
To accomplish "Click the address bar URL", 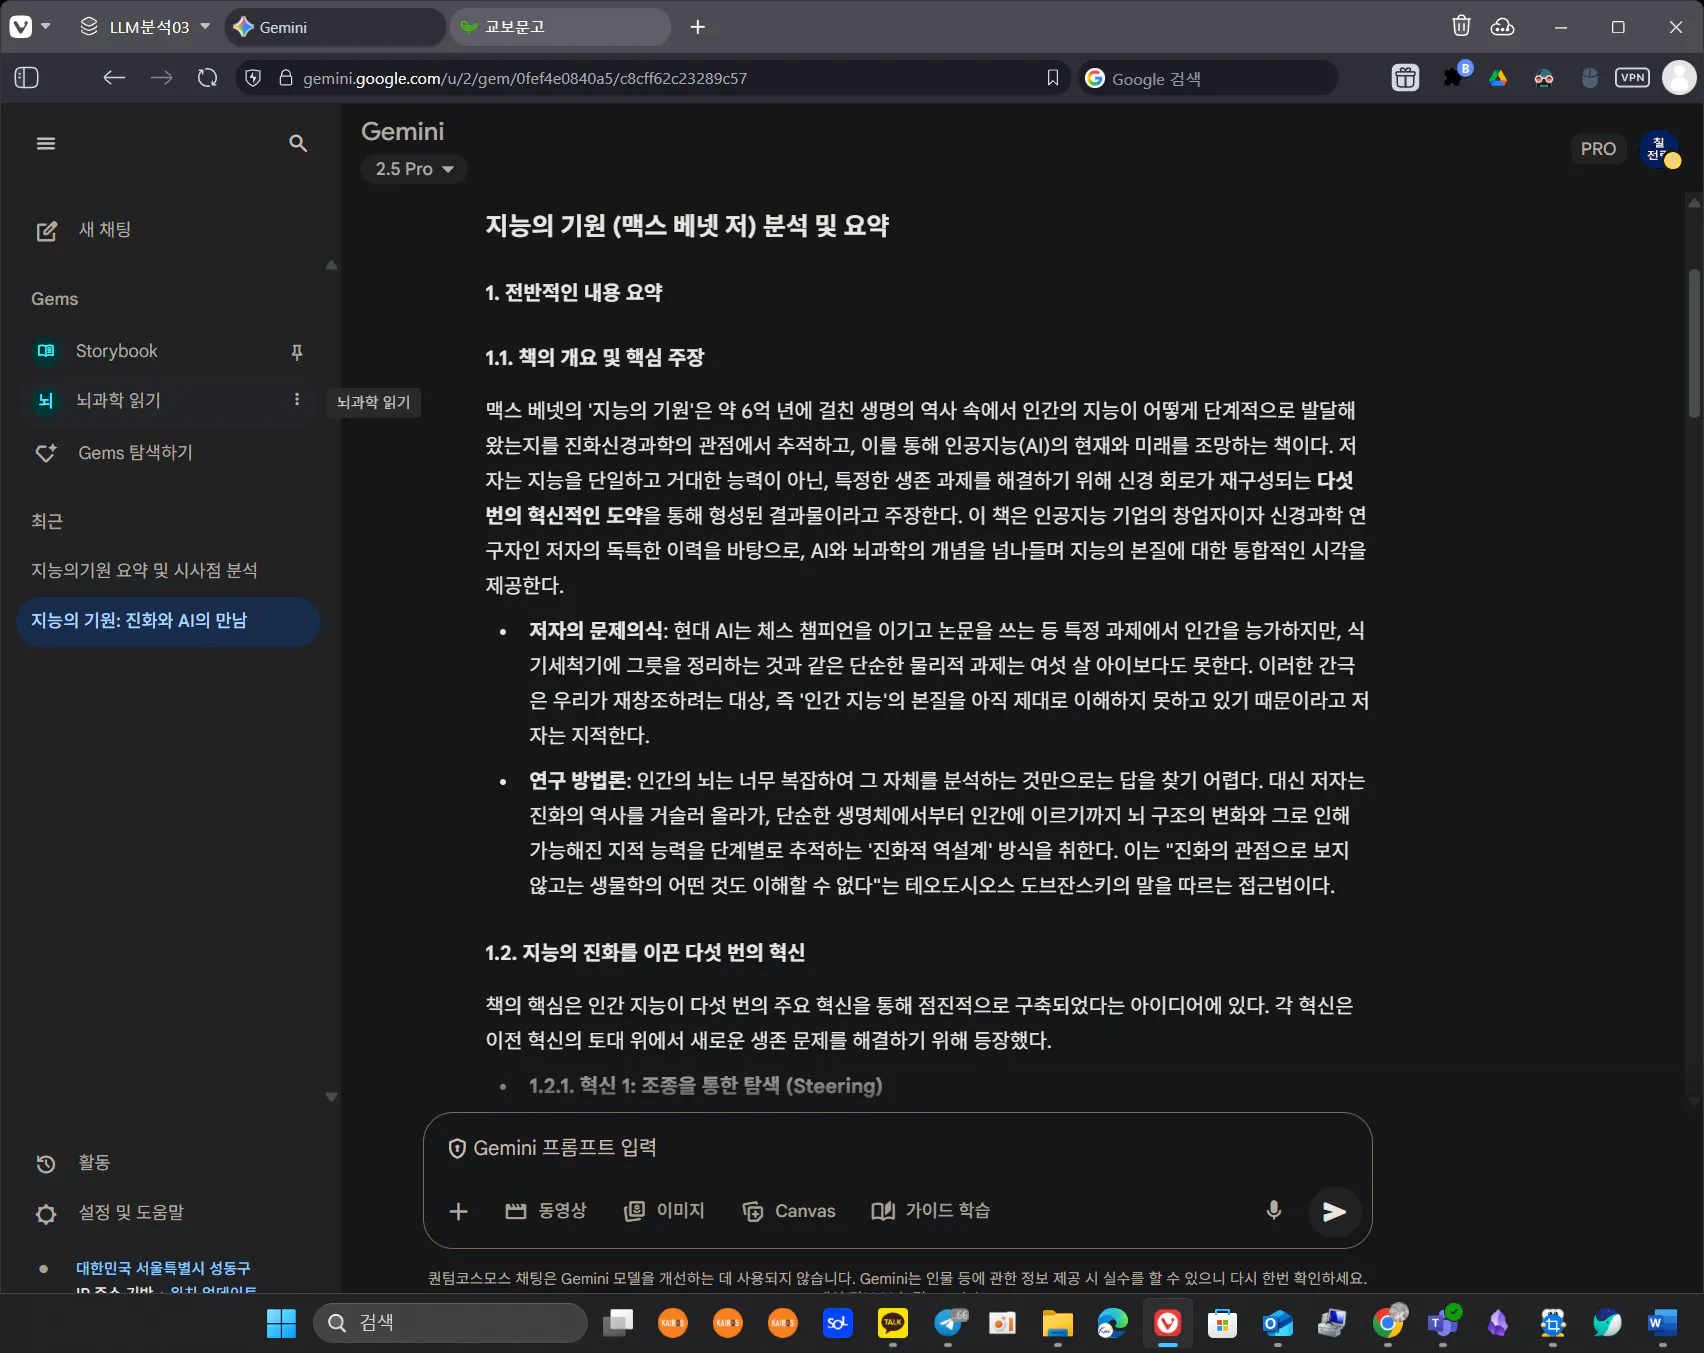I will click(x=525, y=78).
